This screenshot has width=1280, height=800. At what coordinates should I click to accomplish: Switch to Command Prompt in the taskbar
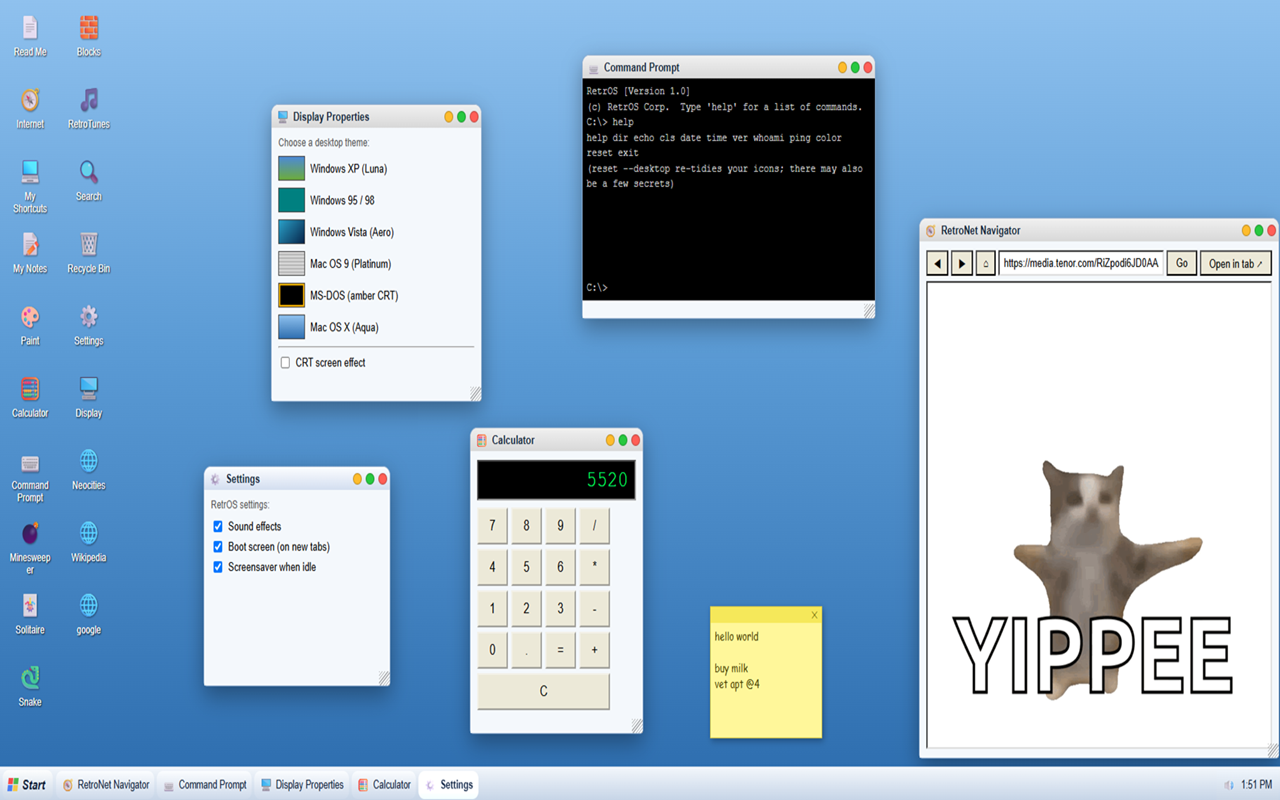[x=205, y=785]
